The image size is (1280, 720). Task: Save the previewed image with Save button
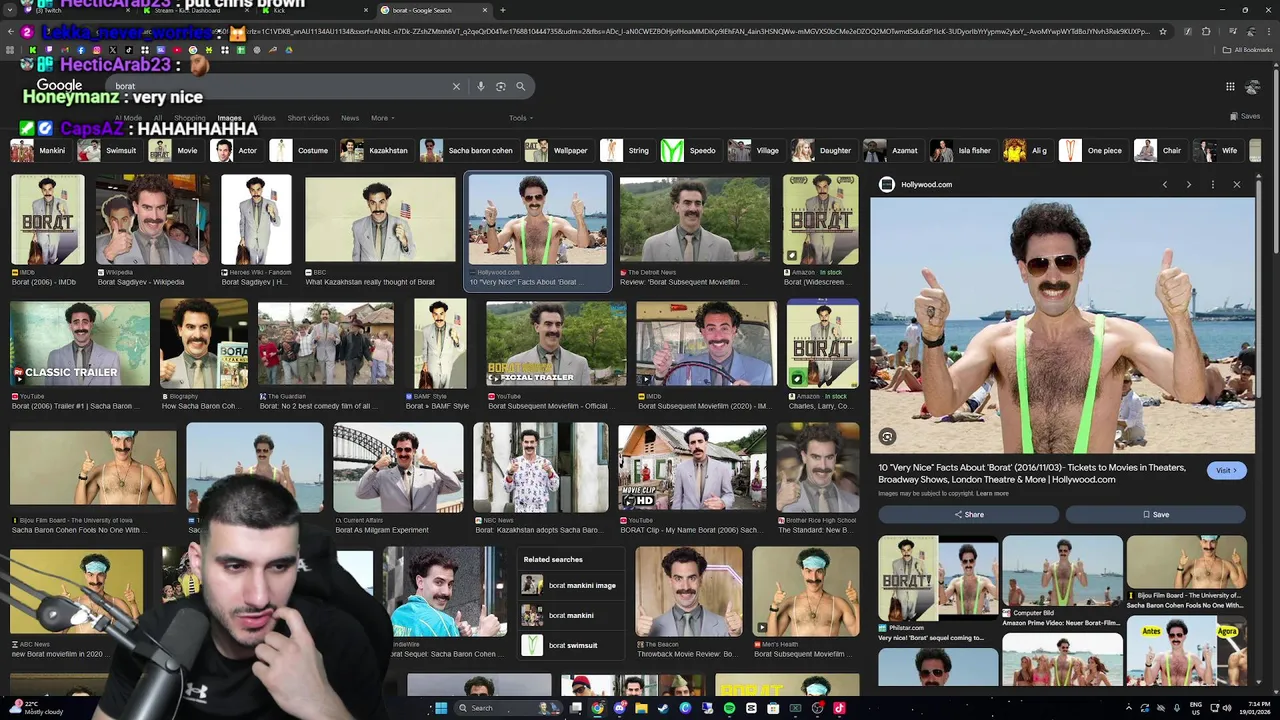[x=1155, y=514]
